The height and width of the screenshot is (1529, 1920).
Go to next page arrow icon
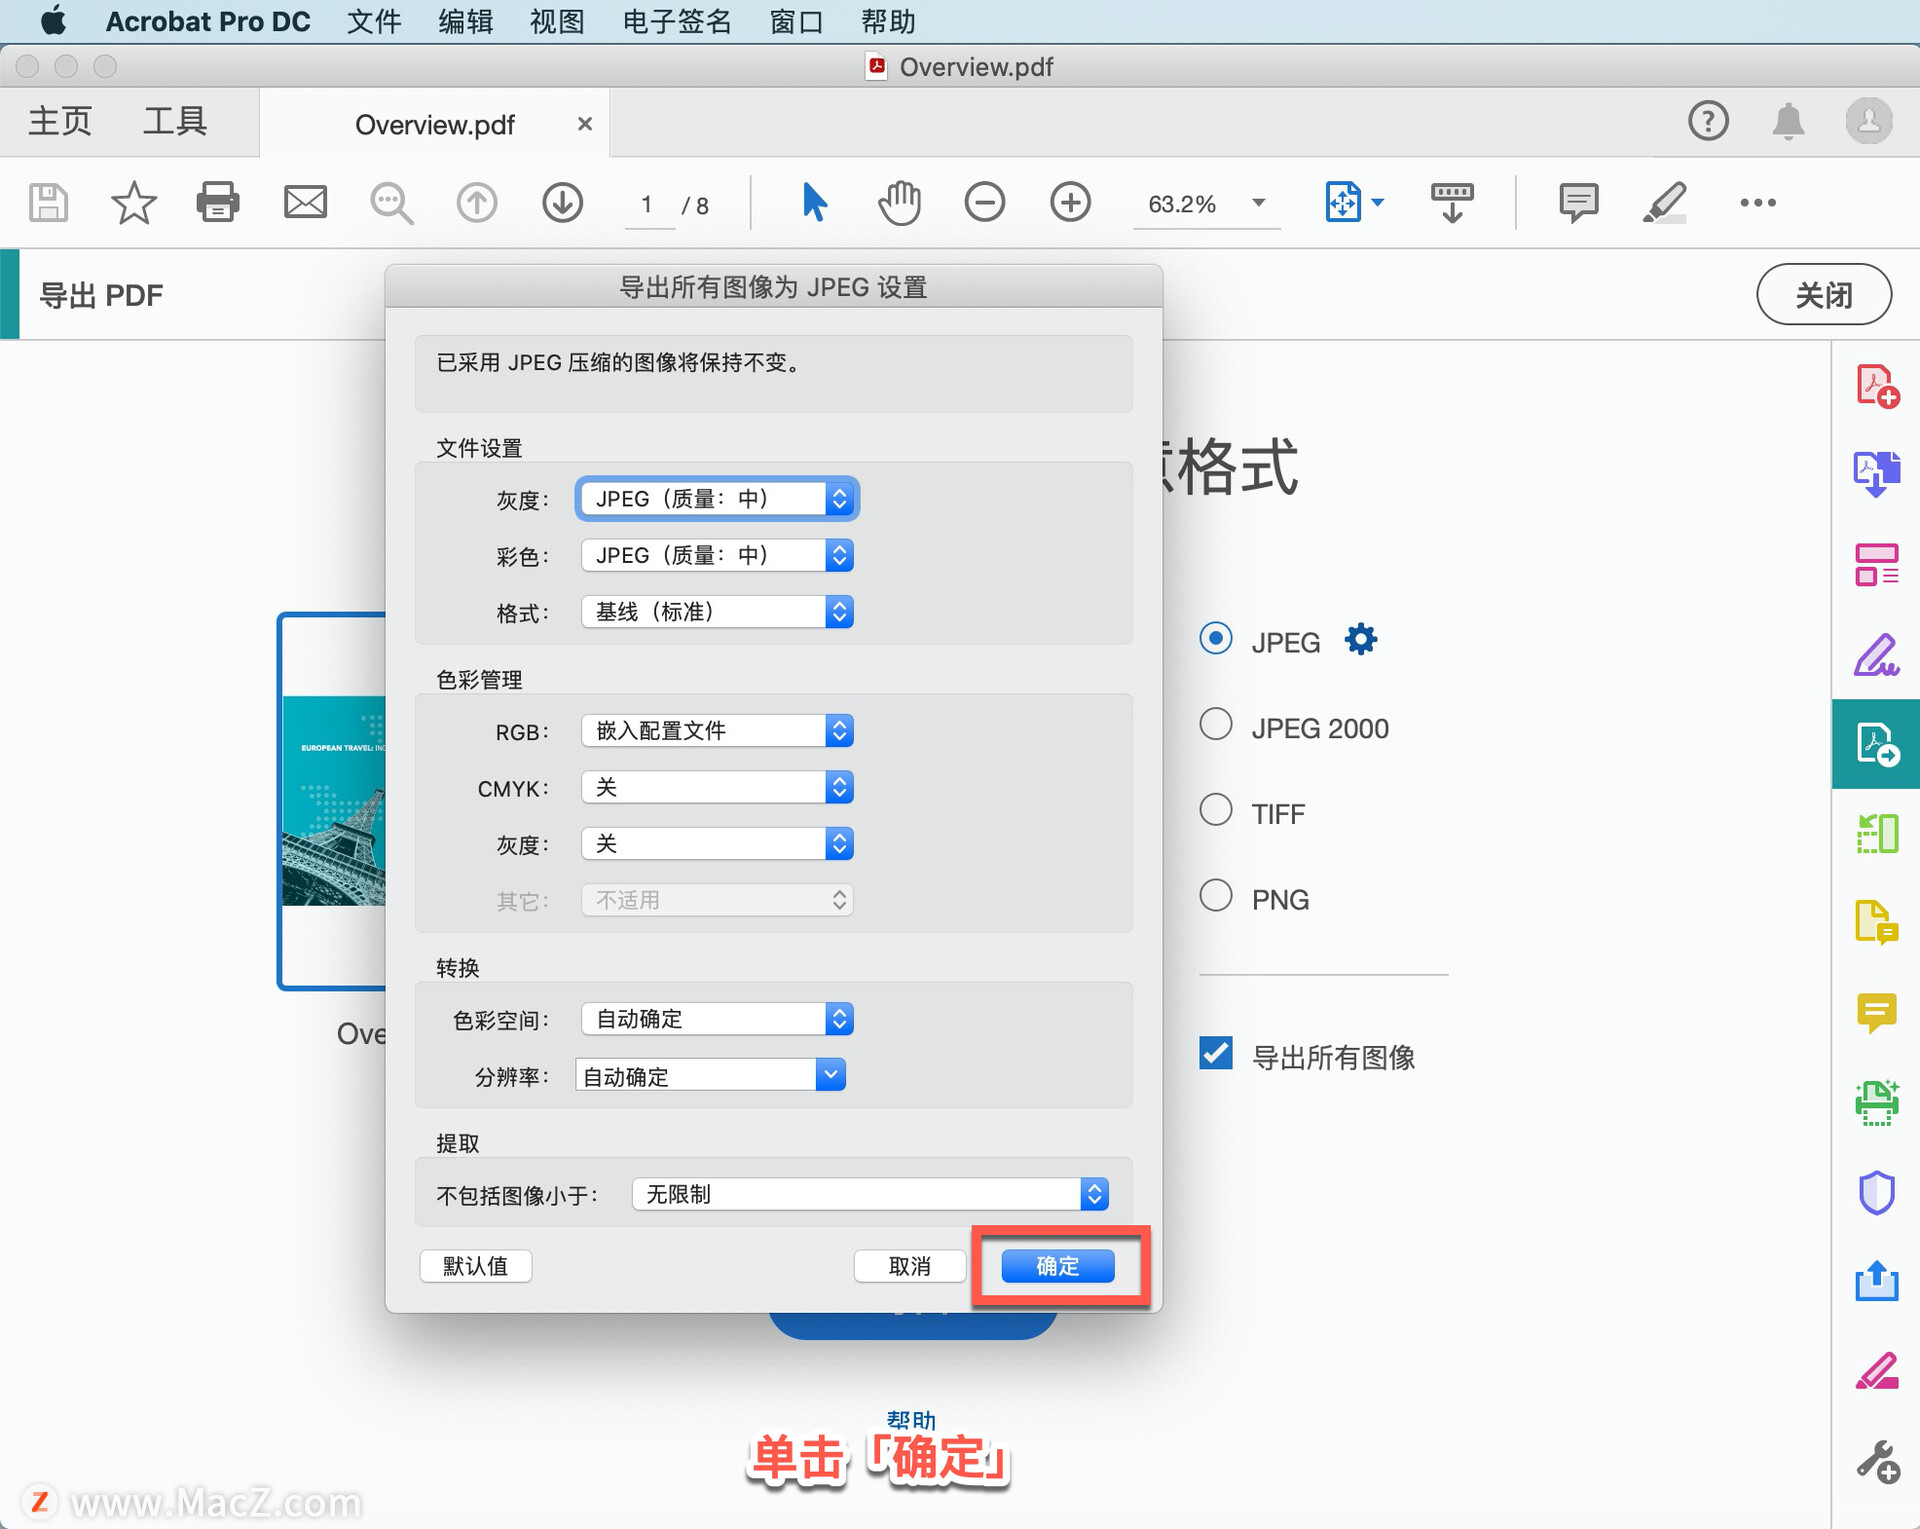562,203
